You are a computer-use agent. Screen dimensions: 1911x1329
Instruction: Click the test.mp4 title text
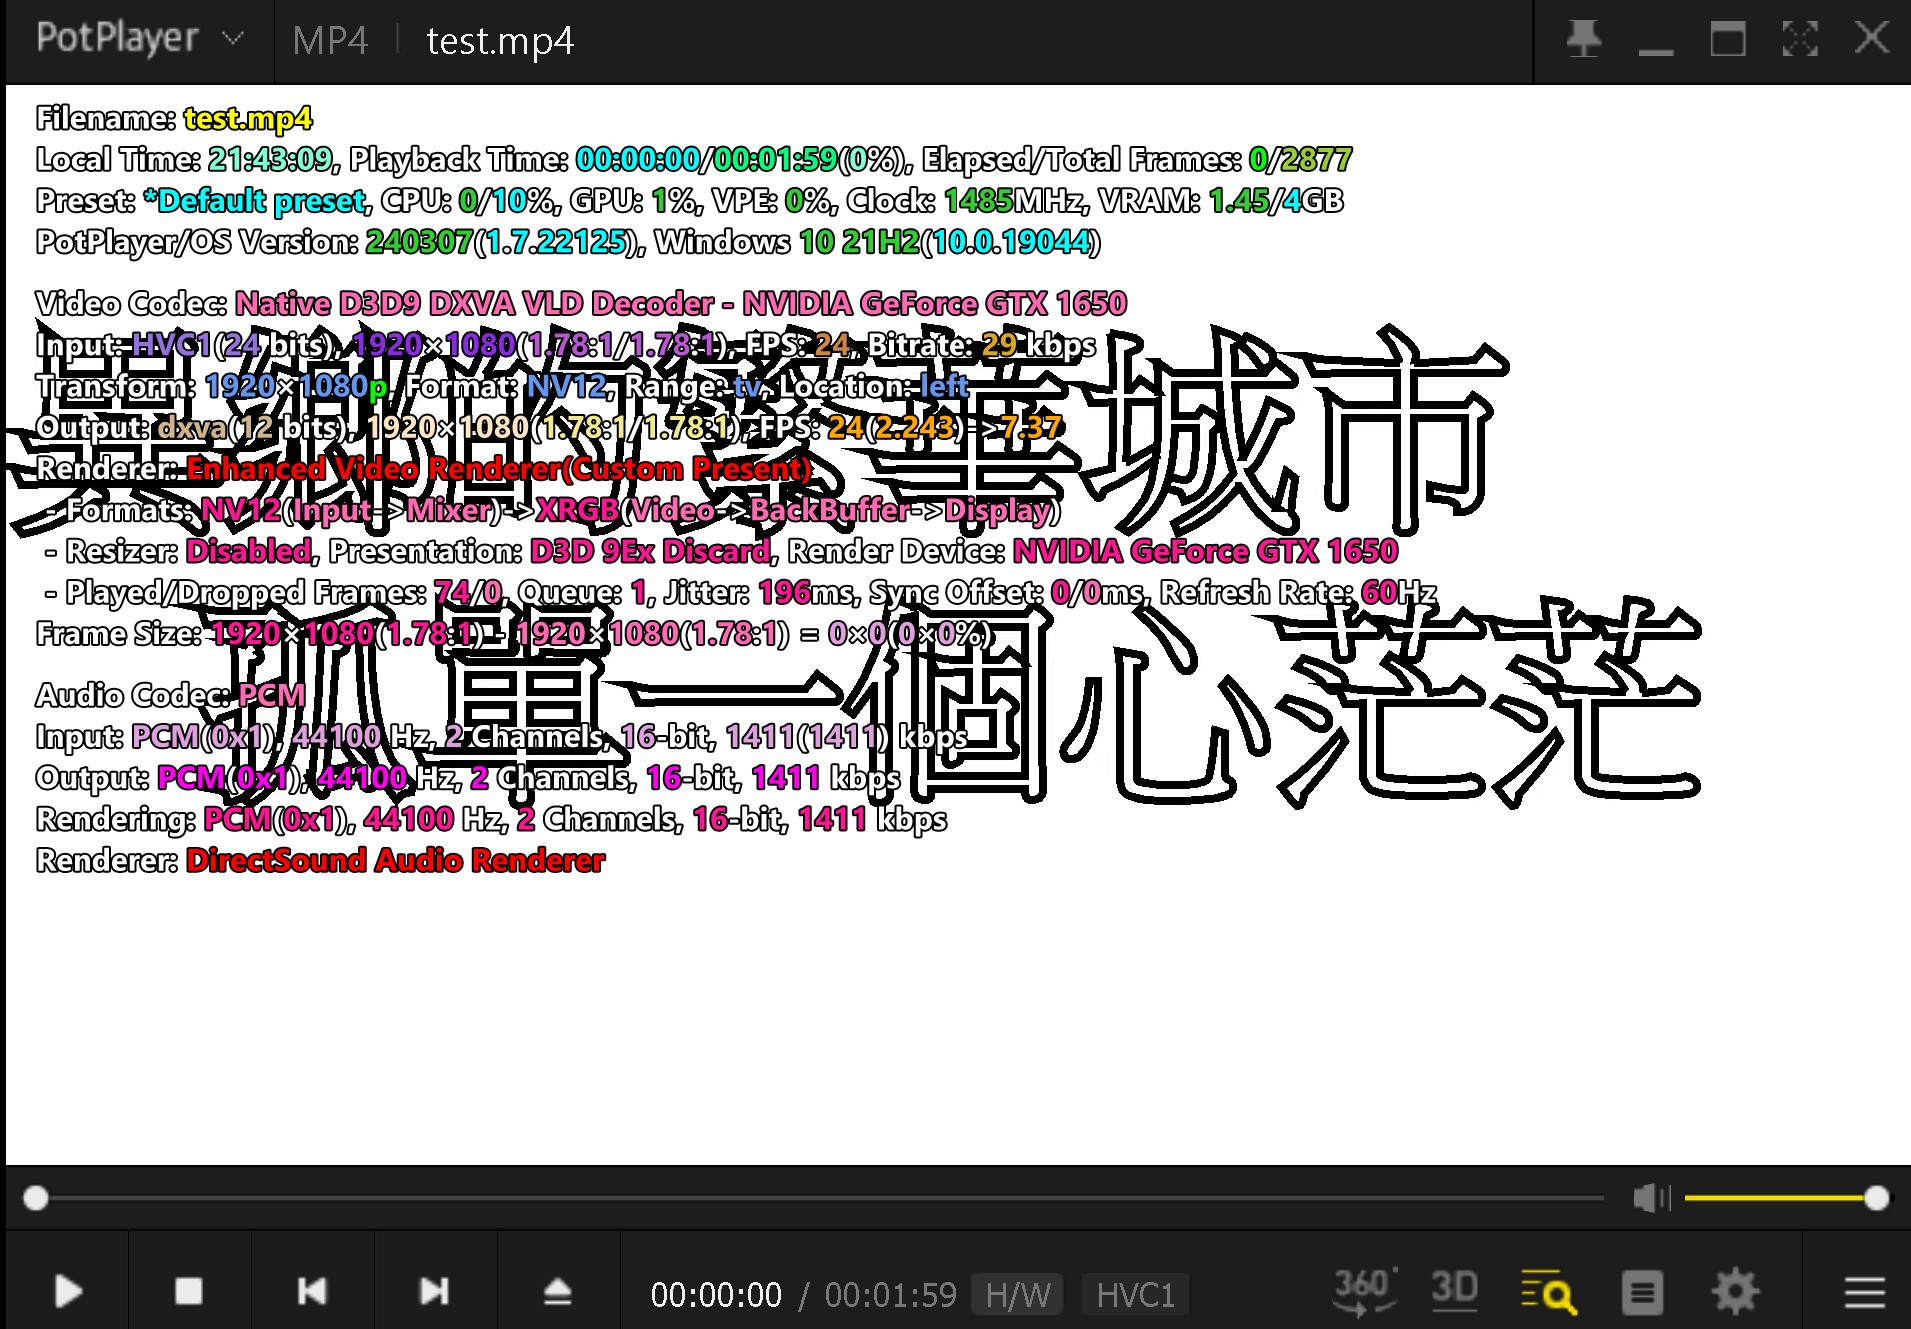click(x=500, y=41)
